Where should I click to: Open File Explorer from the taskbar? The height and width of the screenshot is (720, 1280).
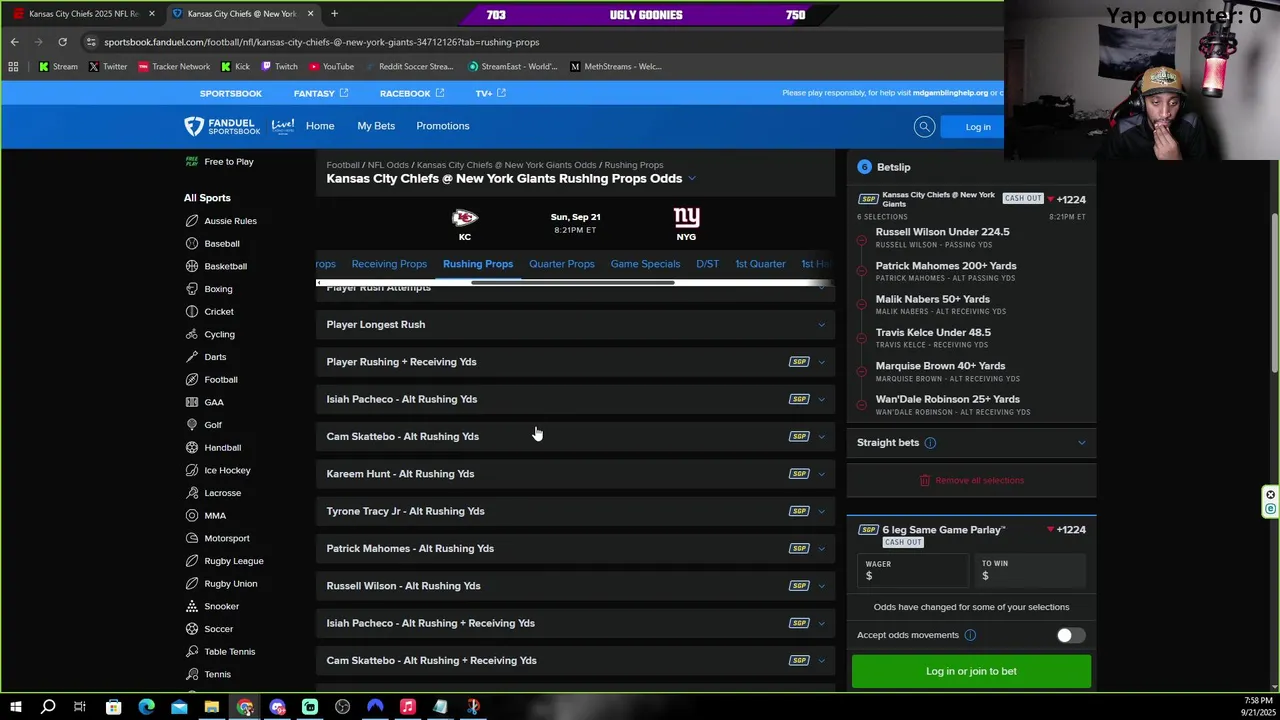(212, 707)
